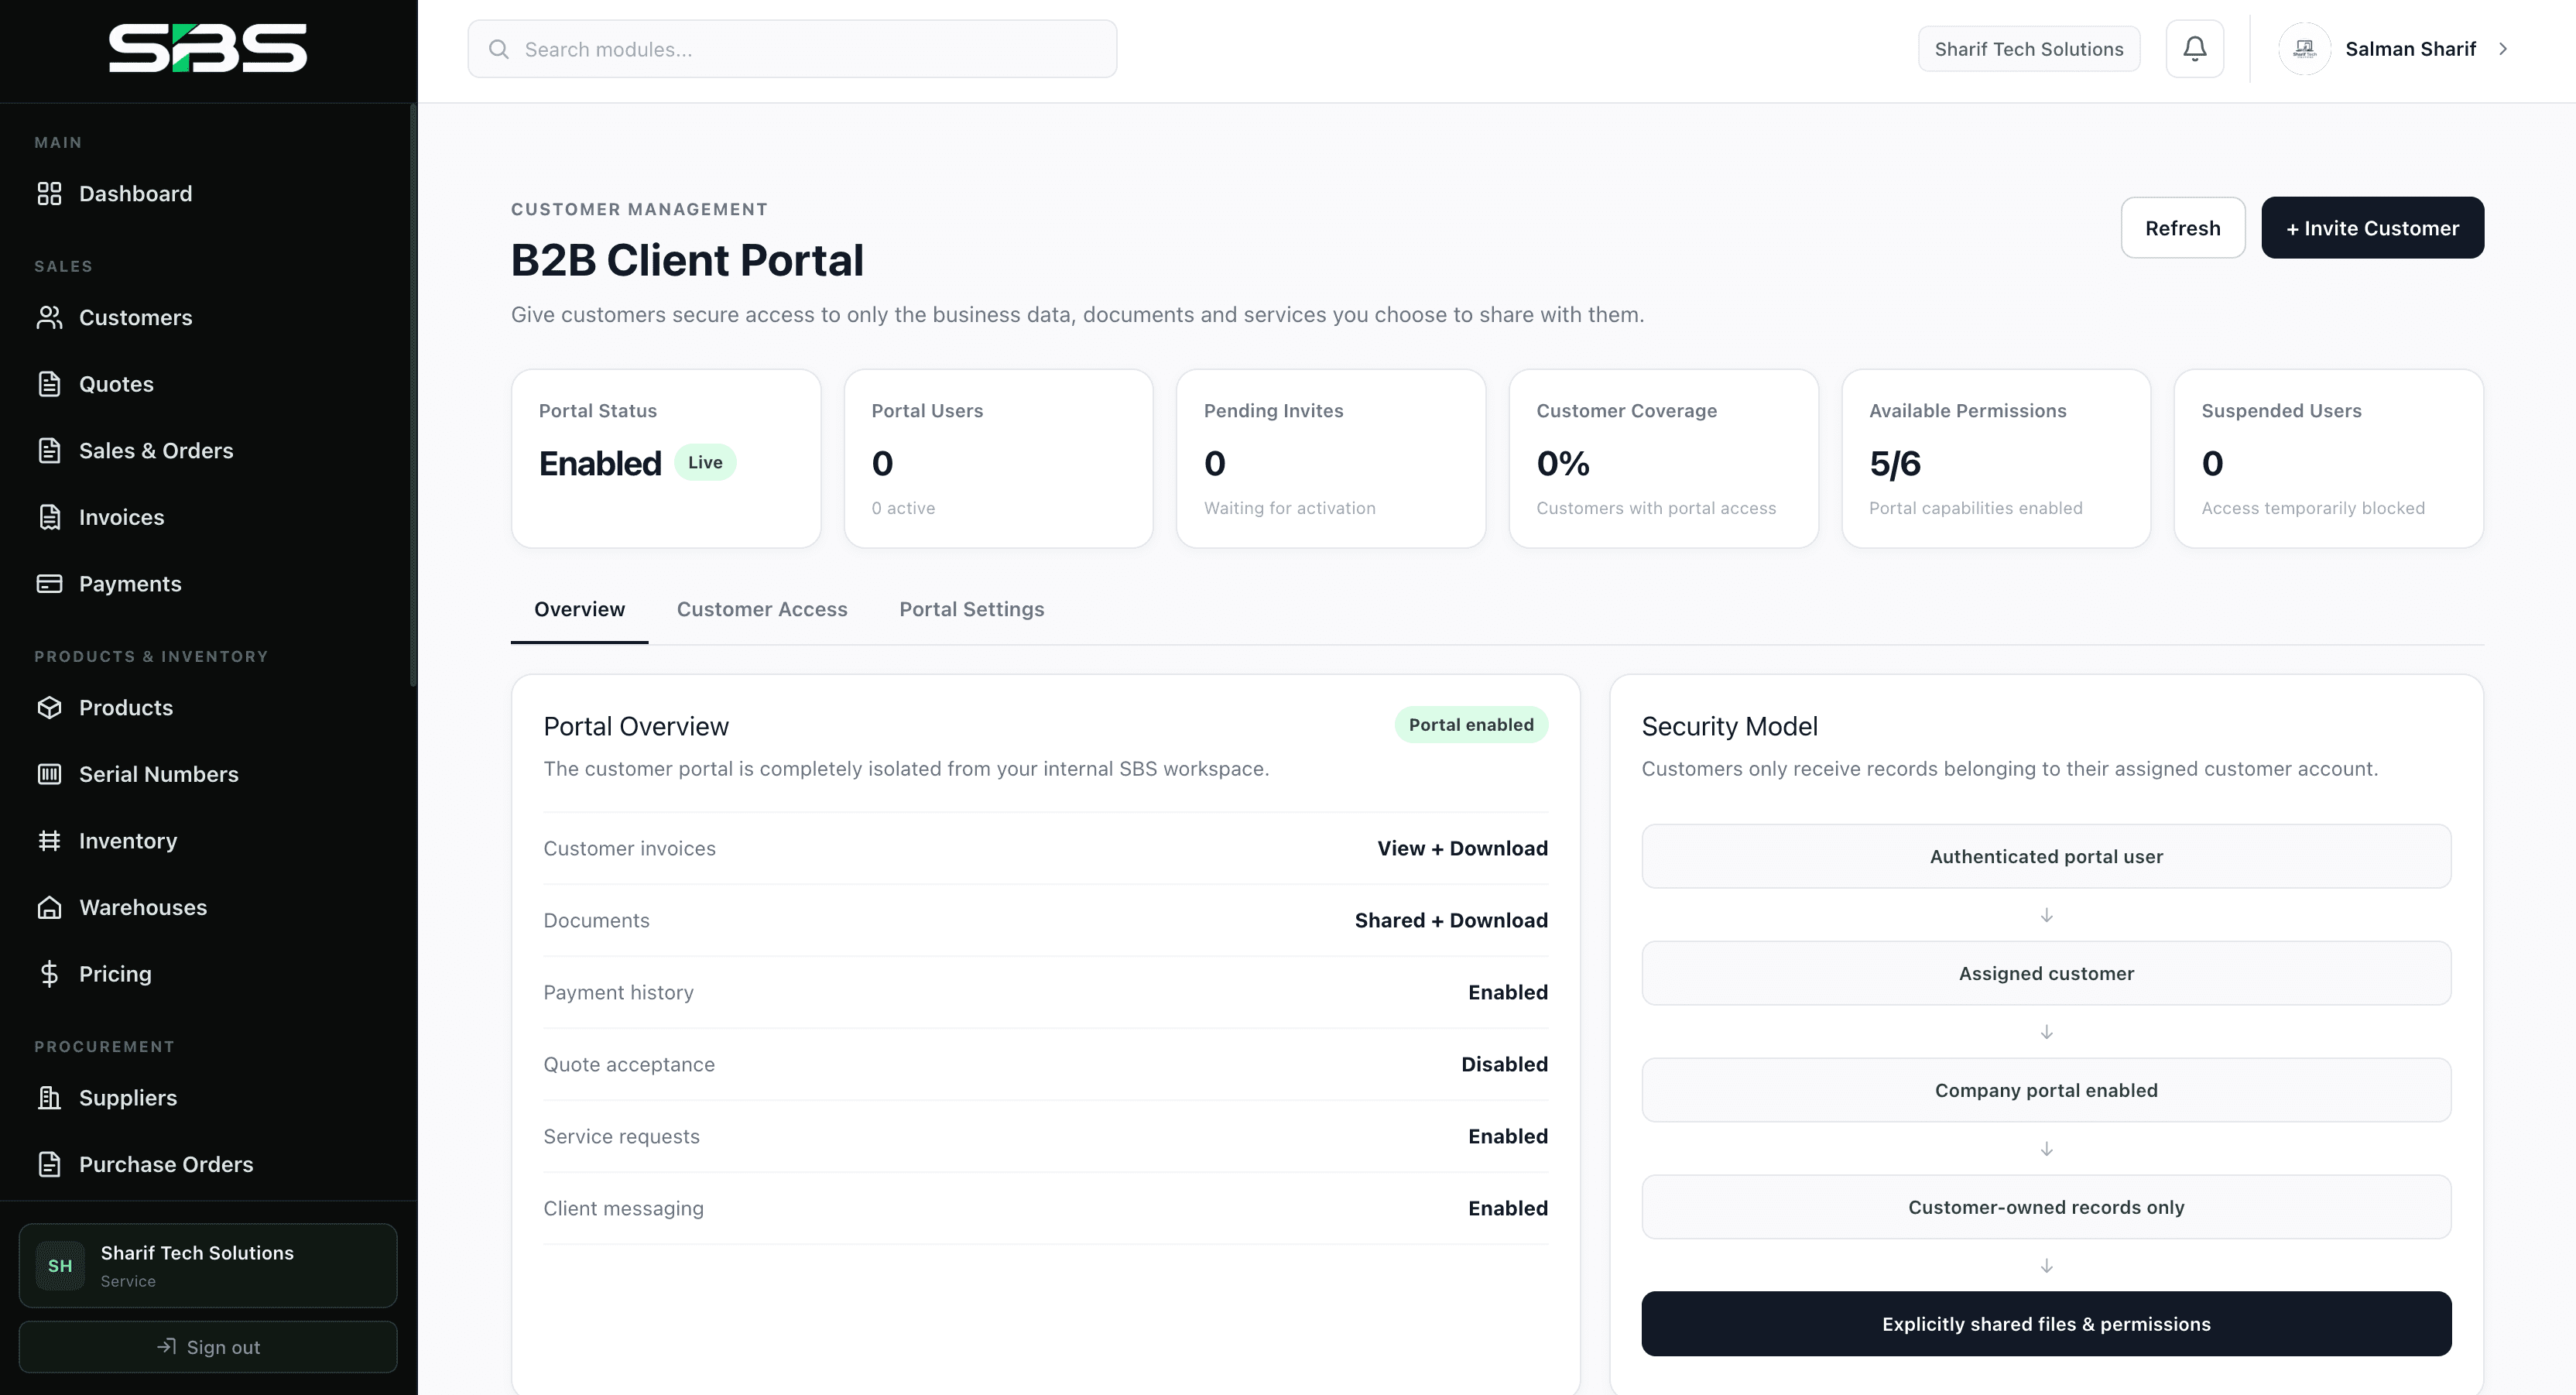Click Company portal enabled step
Viewport: 2576px width, 1395px height.
pyautogui.click(x=2046, y=1091)
